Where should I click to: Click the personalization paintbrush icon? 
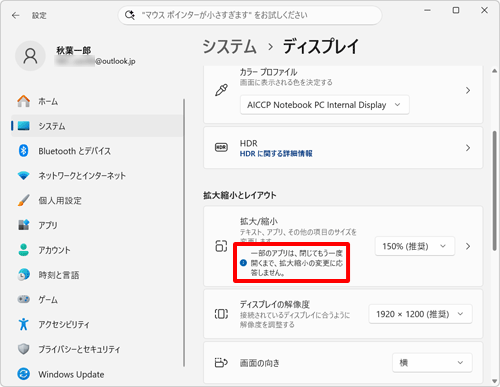(24, 200)
